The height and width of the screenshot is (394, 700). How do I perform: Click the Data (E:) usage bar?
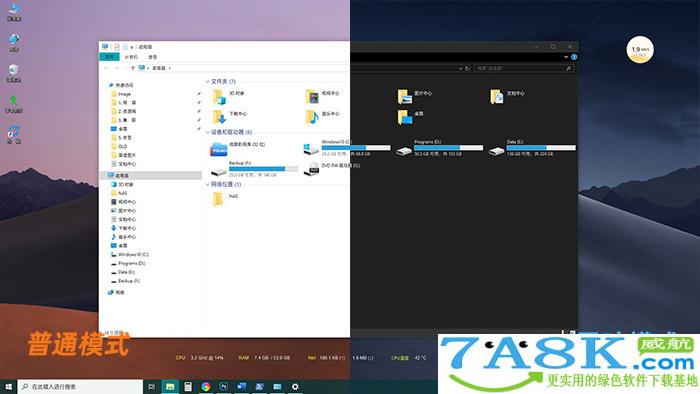coord(541,148)
